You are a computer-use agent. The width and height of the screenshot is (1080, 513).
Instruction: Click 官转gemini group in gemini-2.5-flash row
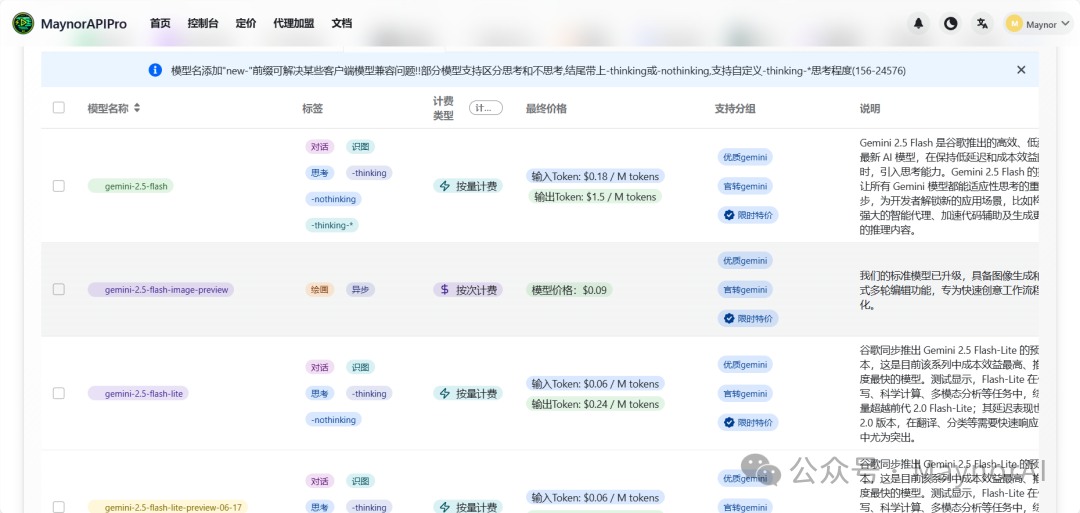pyautogui.click(x=745, y=186)
